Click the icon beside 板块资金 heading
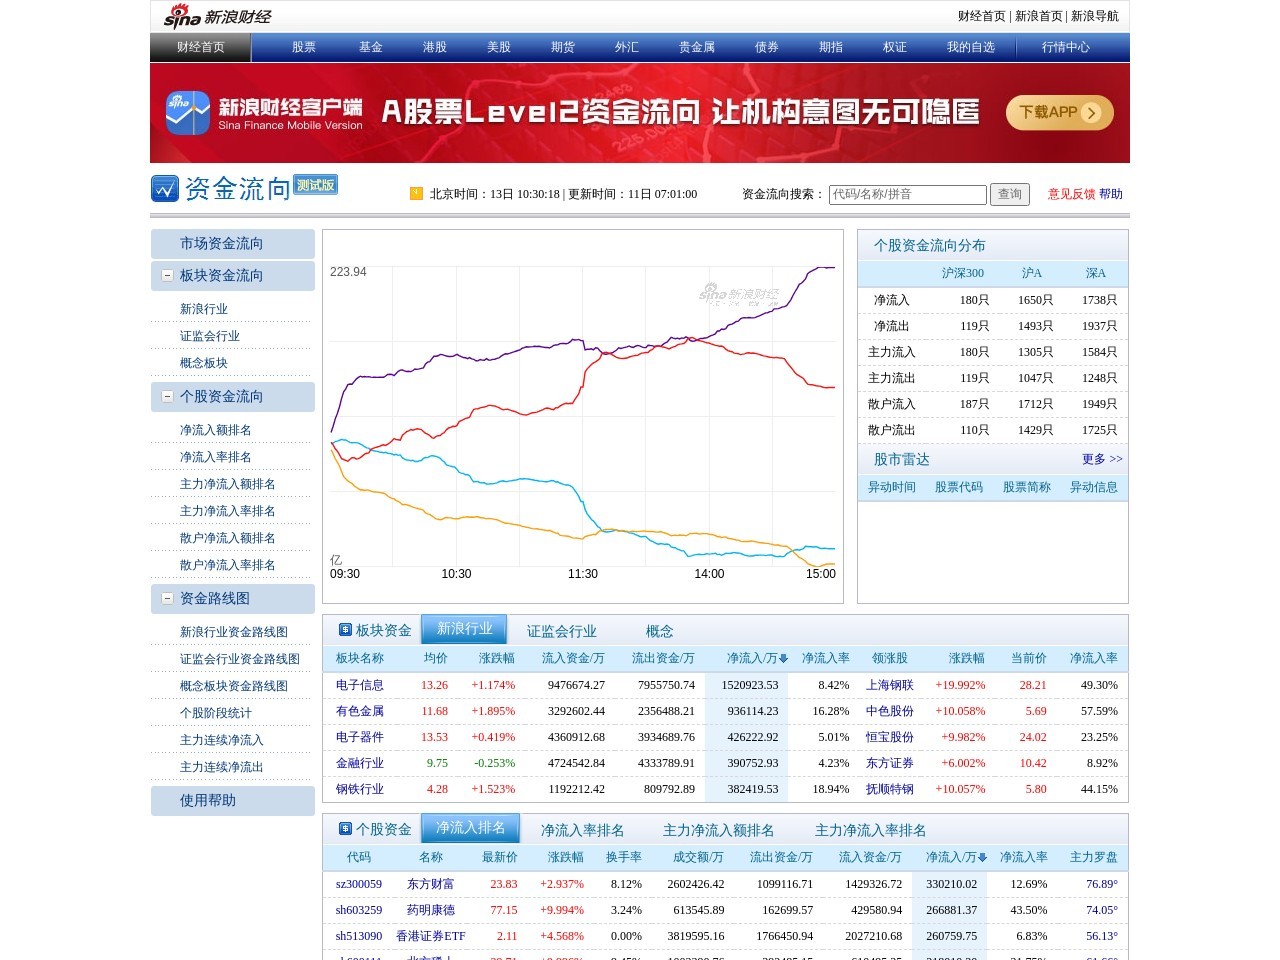 pos(345,630)
